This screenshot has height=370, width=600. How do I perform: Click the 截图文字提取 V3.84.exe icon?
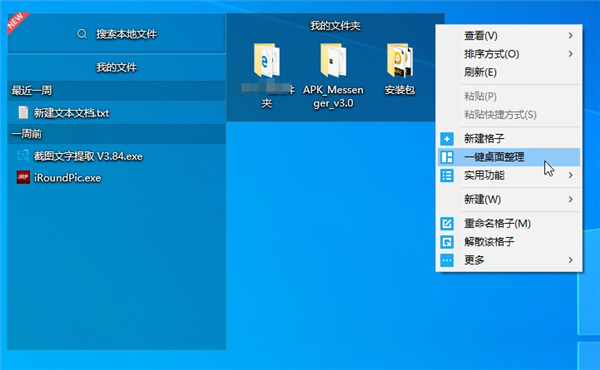[x=23, y=155]
